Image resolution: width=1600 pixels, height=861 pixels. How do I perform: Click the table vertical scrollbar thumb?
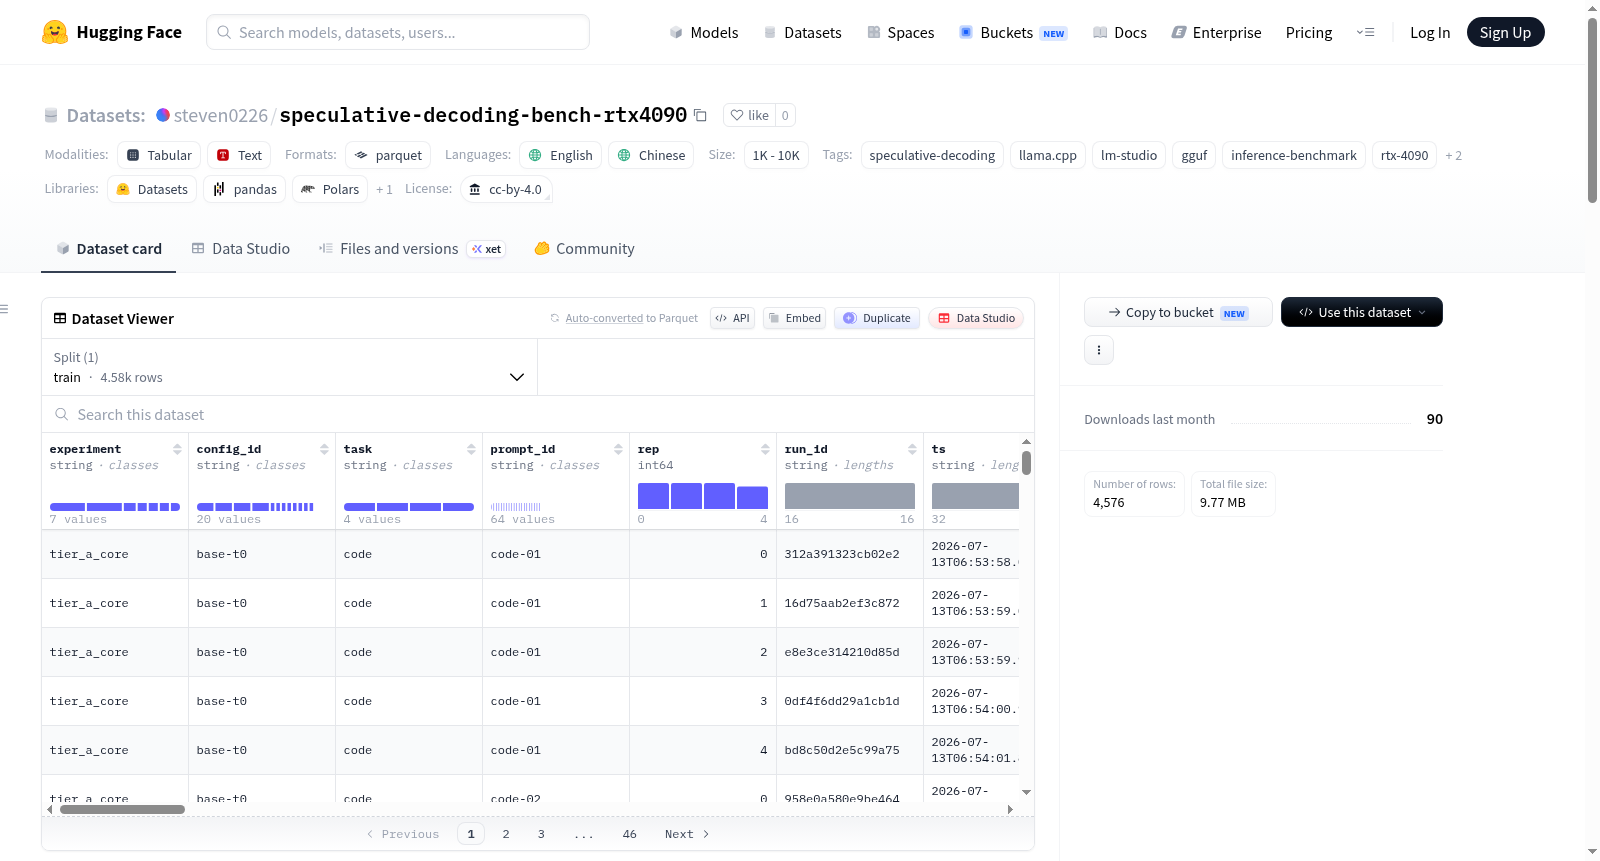coord(1026,463)
